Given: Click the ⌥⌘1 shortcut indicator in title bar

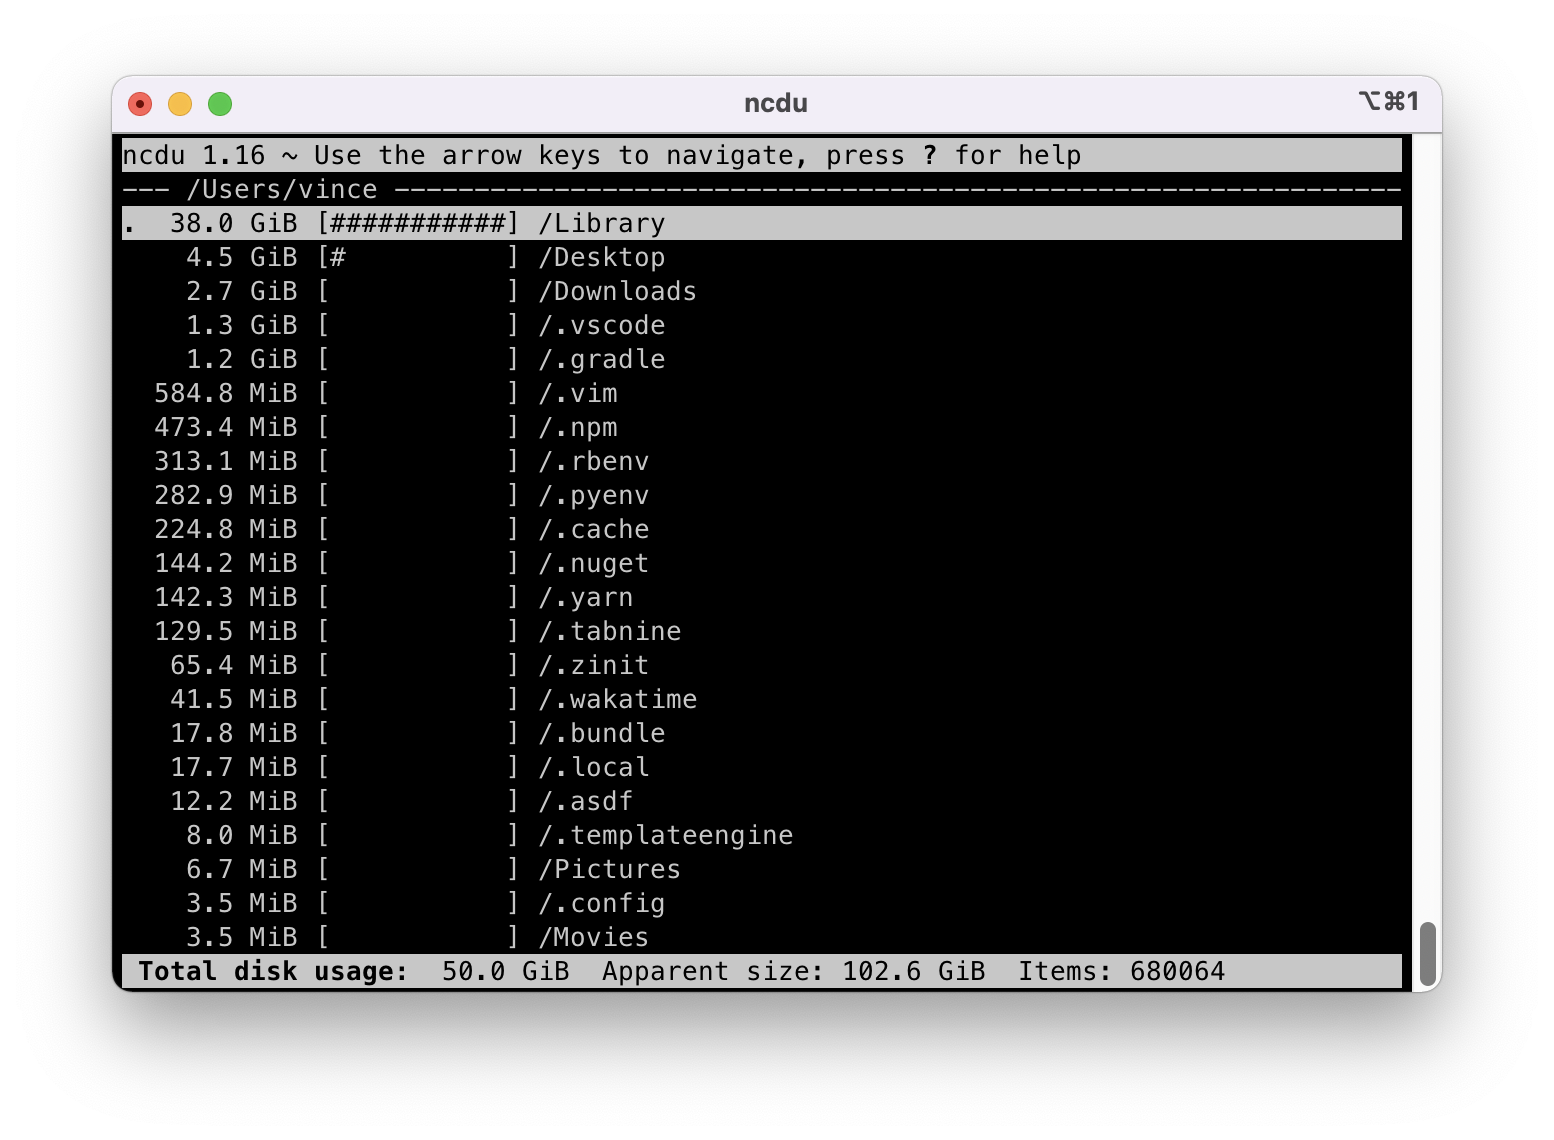Looking at the screenshot, I should coord(1389,101).
